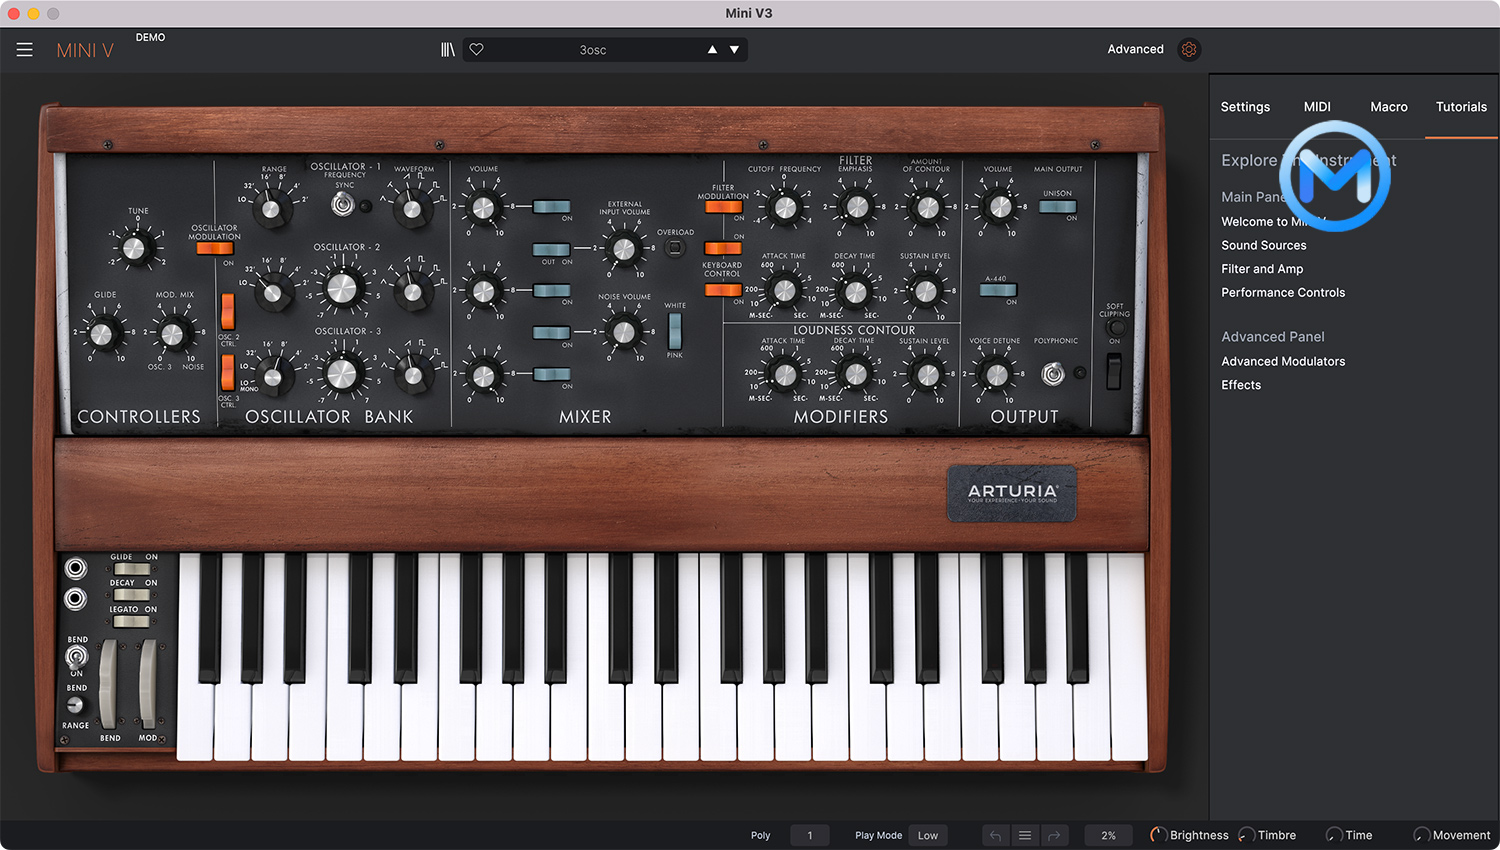Click the External Input Volume knob
The image size is (1500, 850).
point(624,248)
